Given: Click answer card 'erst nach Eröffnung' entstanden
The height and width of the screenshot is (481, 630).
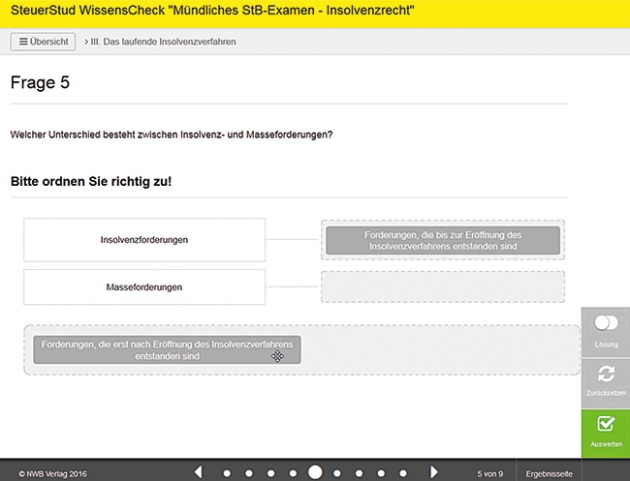Looking at the screenshot, I should (x=167, y=350).
